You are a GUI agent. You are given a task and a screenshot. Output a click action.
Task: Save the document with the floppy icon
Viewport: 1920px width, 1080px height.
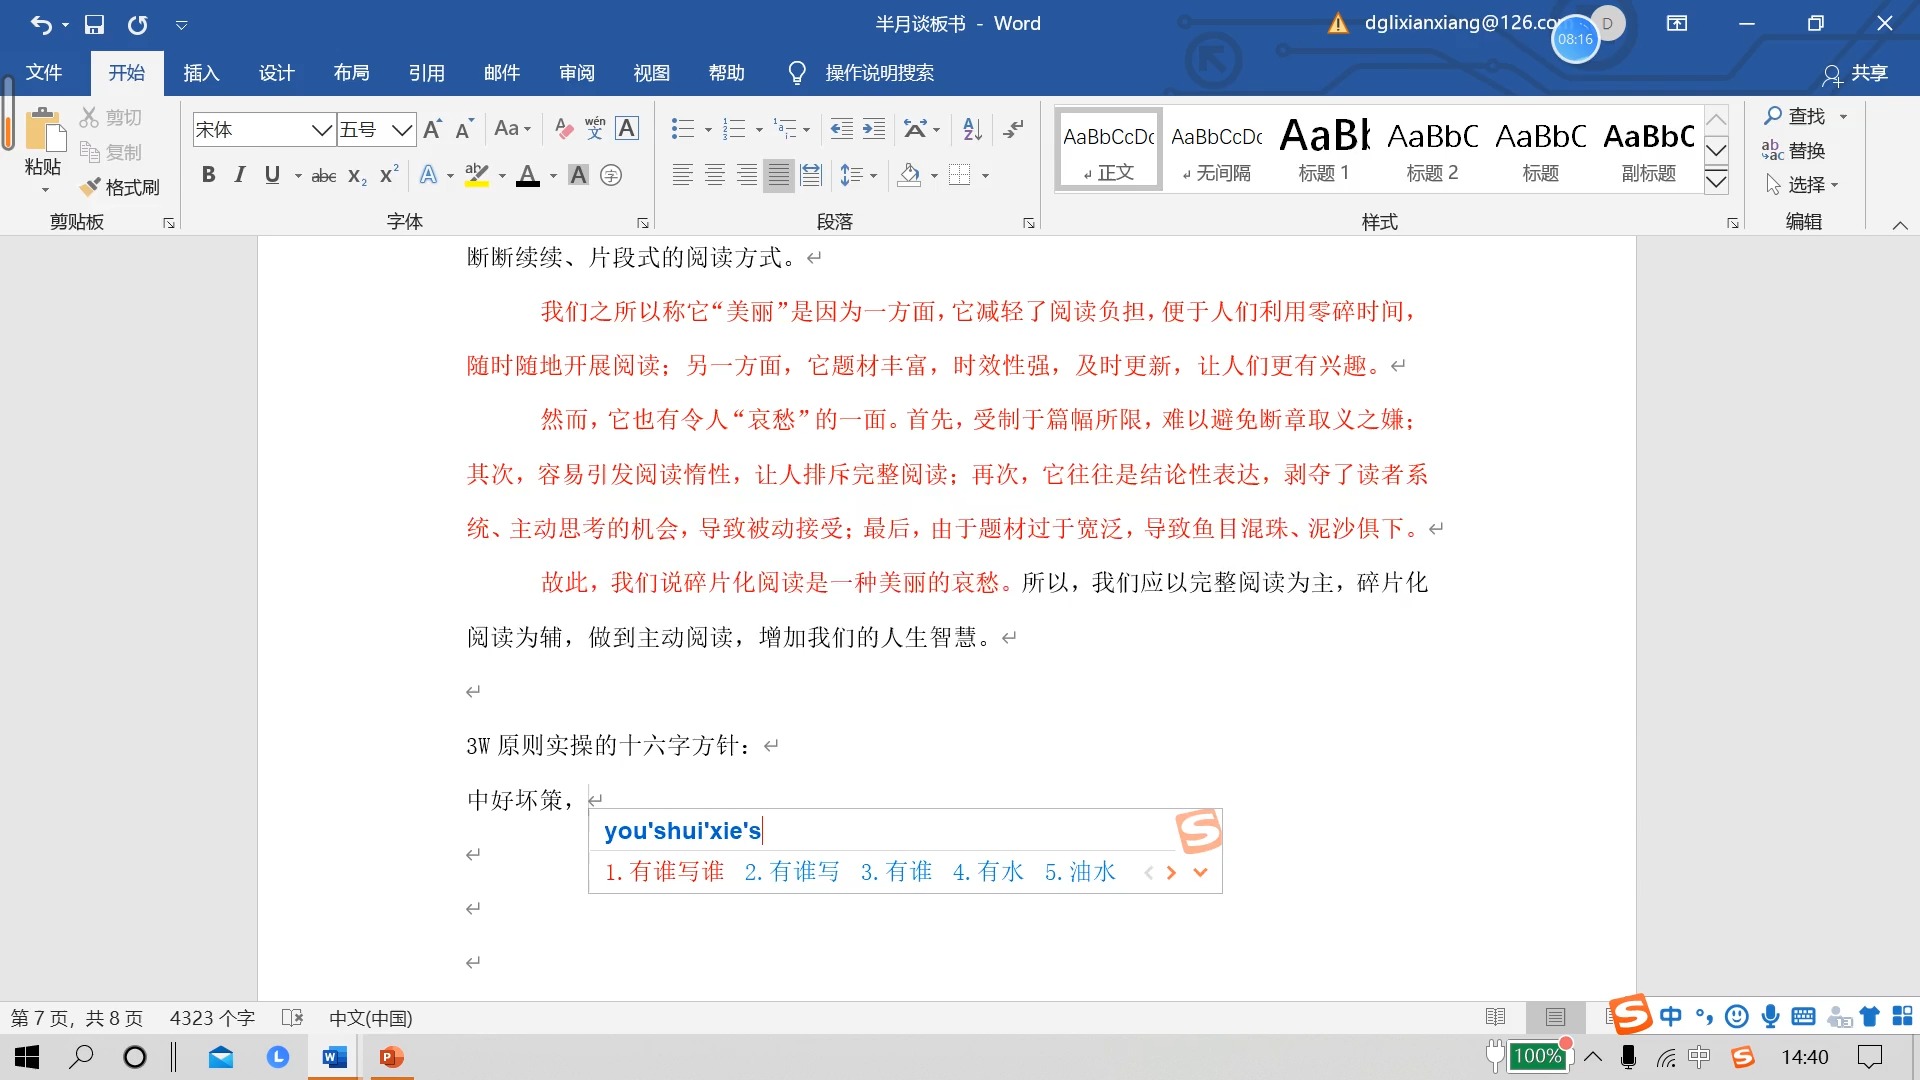94,24
